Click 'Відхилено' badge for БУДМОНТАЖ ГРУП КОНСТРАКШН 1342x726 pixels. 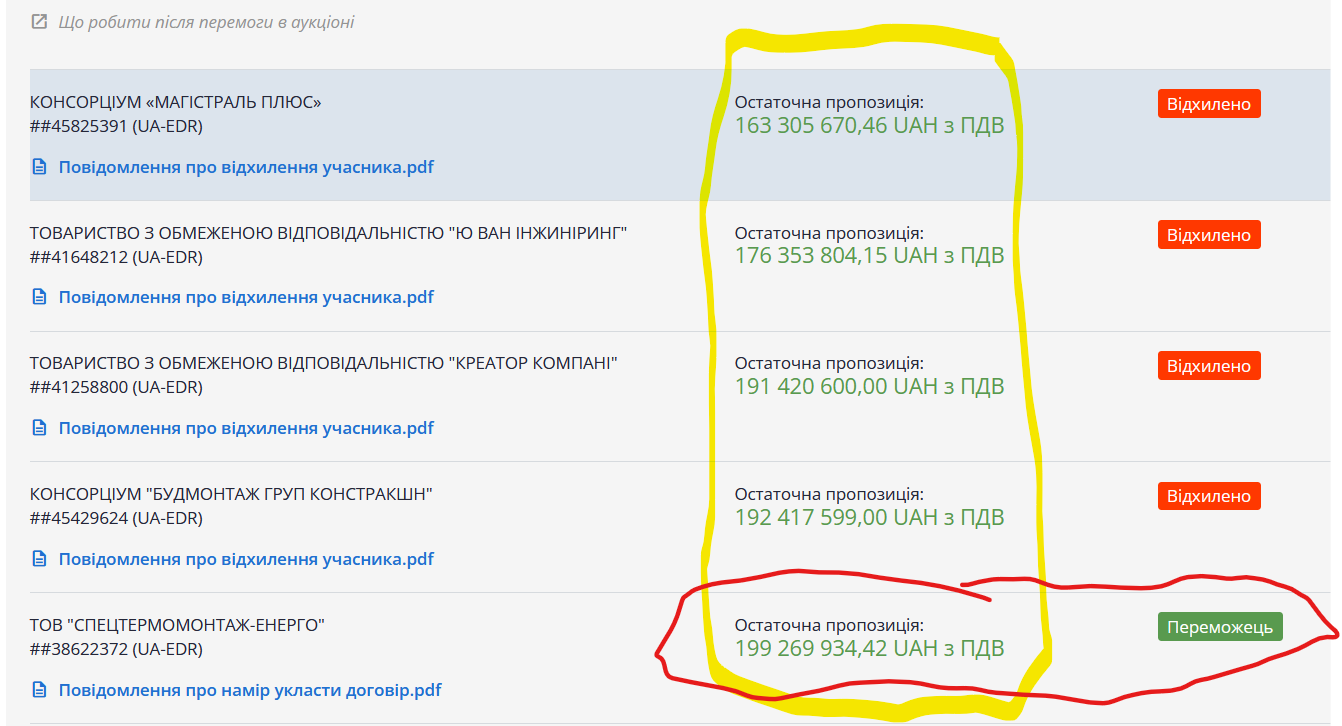1209,496
